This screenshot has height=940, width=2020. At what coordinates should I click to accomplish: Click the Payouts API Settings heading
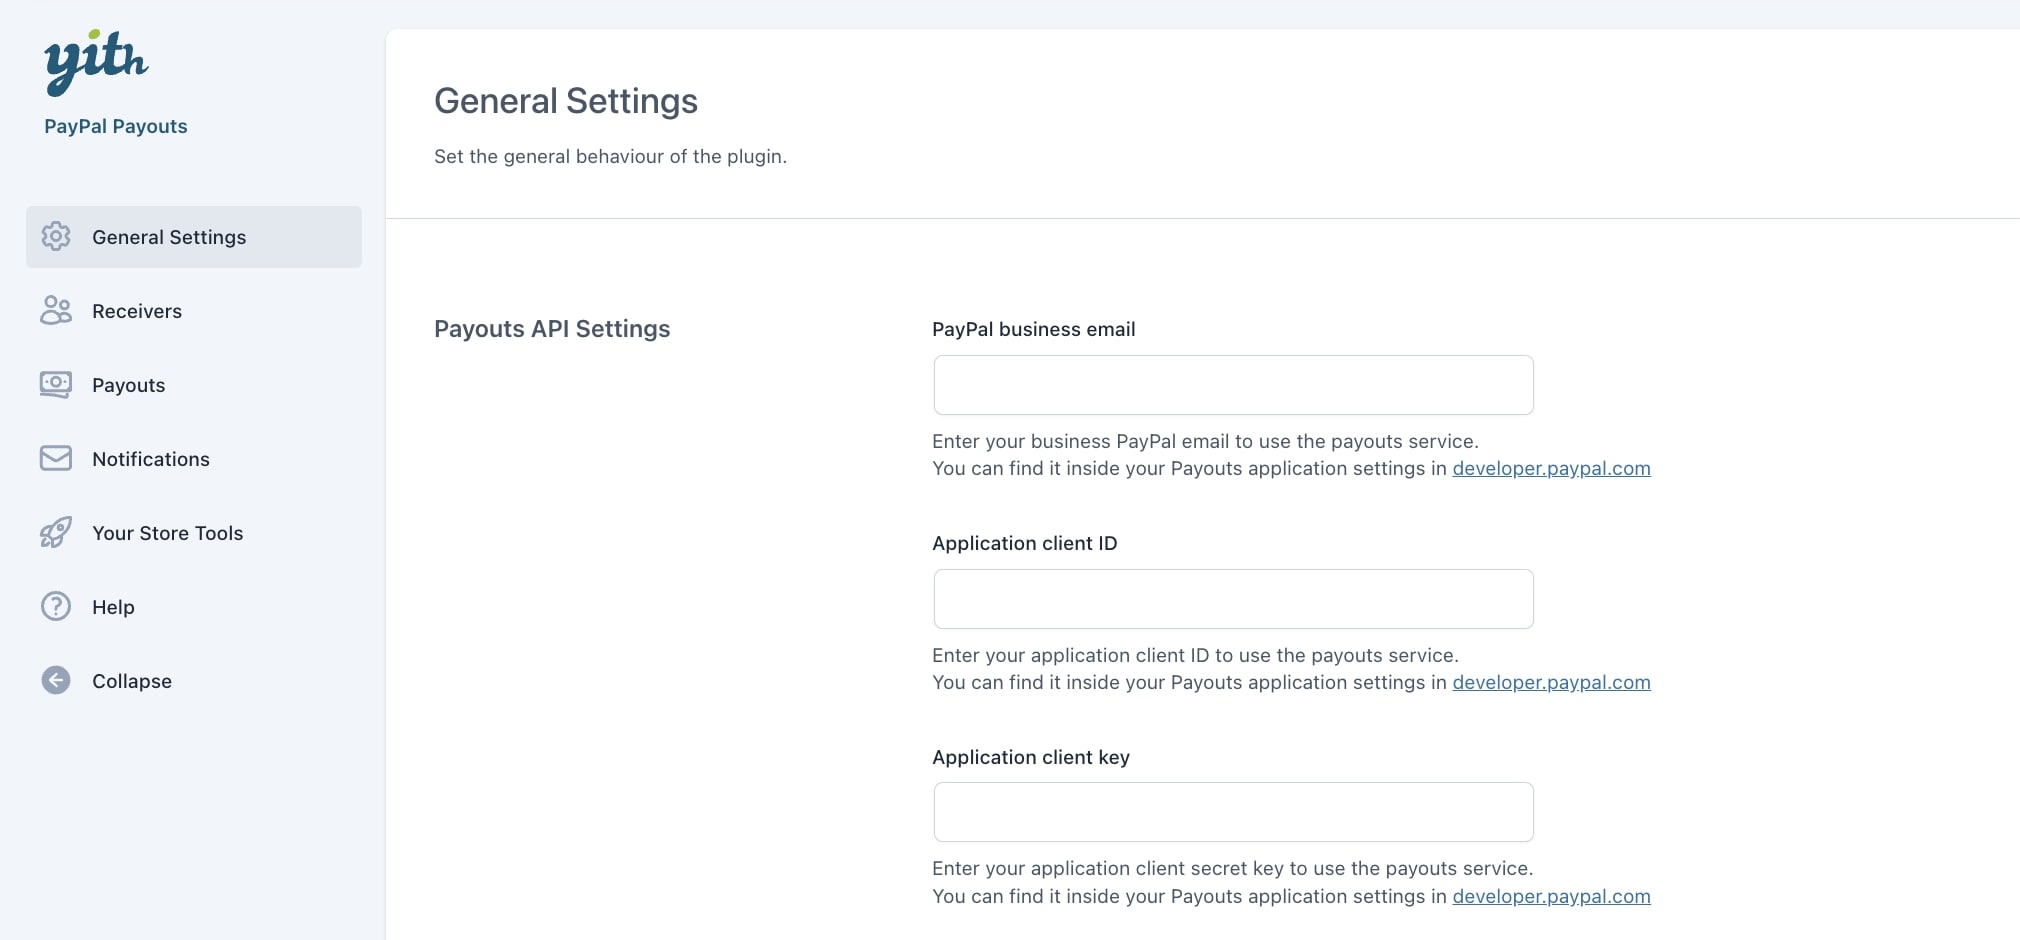[552, 329]
